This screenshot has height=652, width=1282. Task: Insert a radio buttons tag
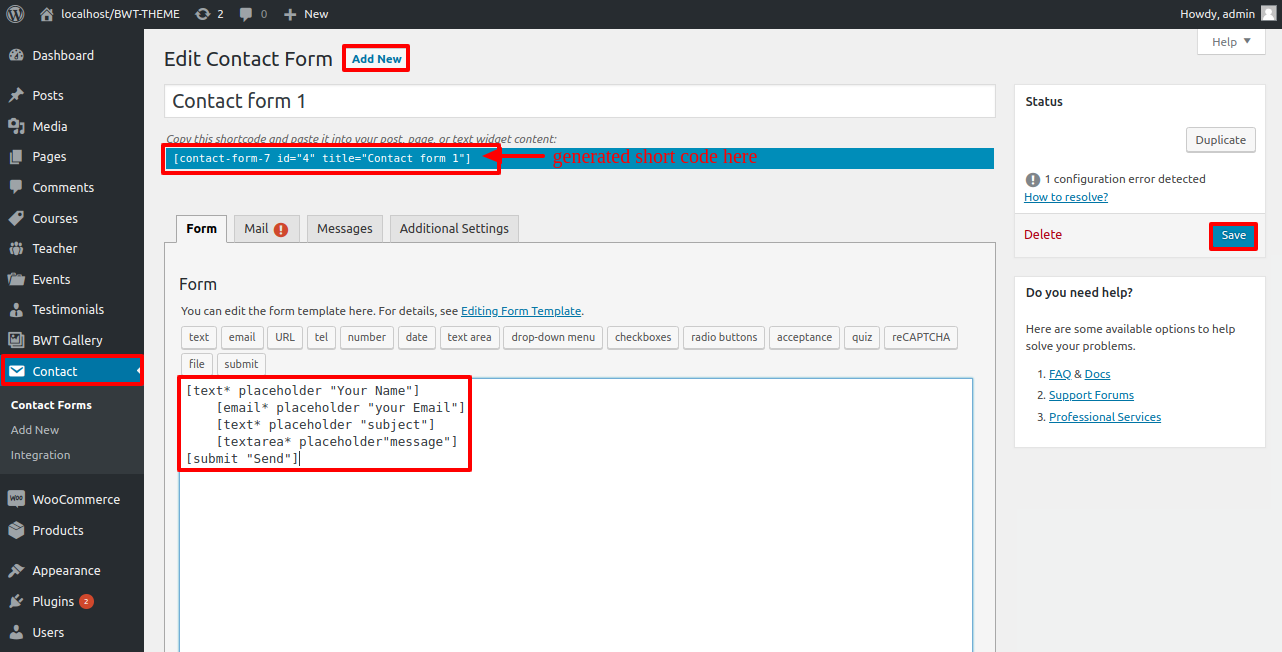coord(724,337)
